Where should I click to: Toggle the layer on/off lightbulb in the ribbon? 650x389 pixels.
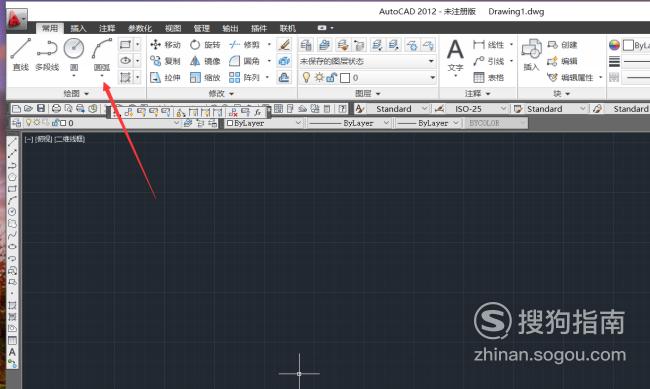[306, 78]
